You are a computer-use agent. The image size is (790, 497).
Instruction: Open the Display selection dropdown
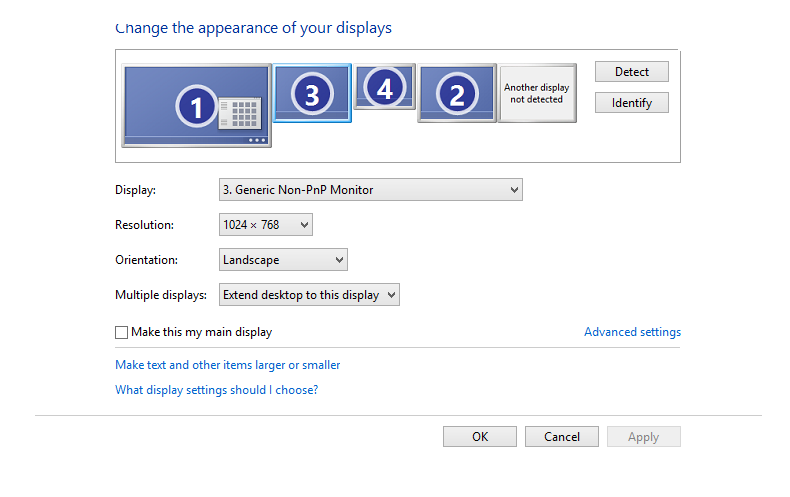coord(371,190)
